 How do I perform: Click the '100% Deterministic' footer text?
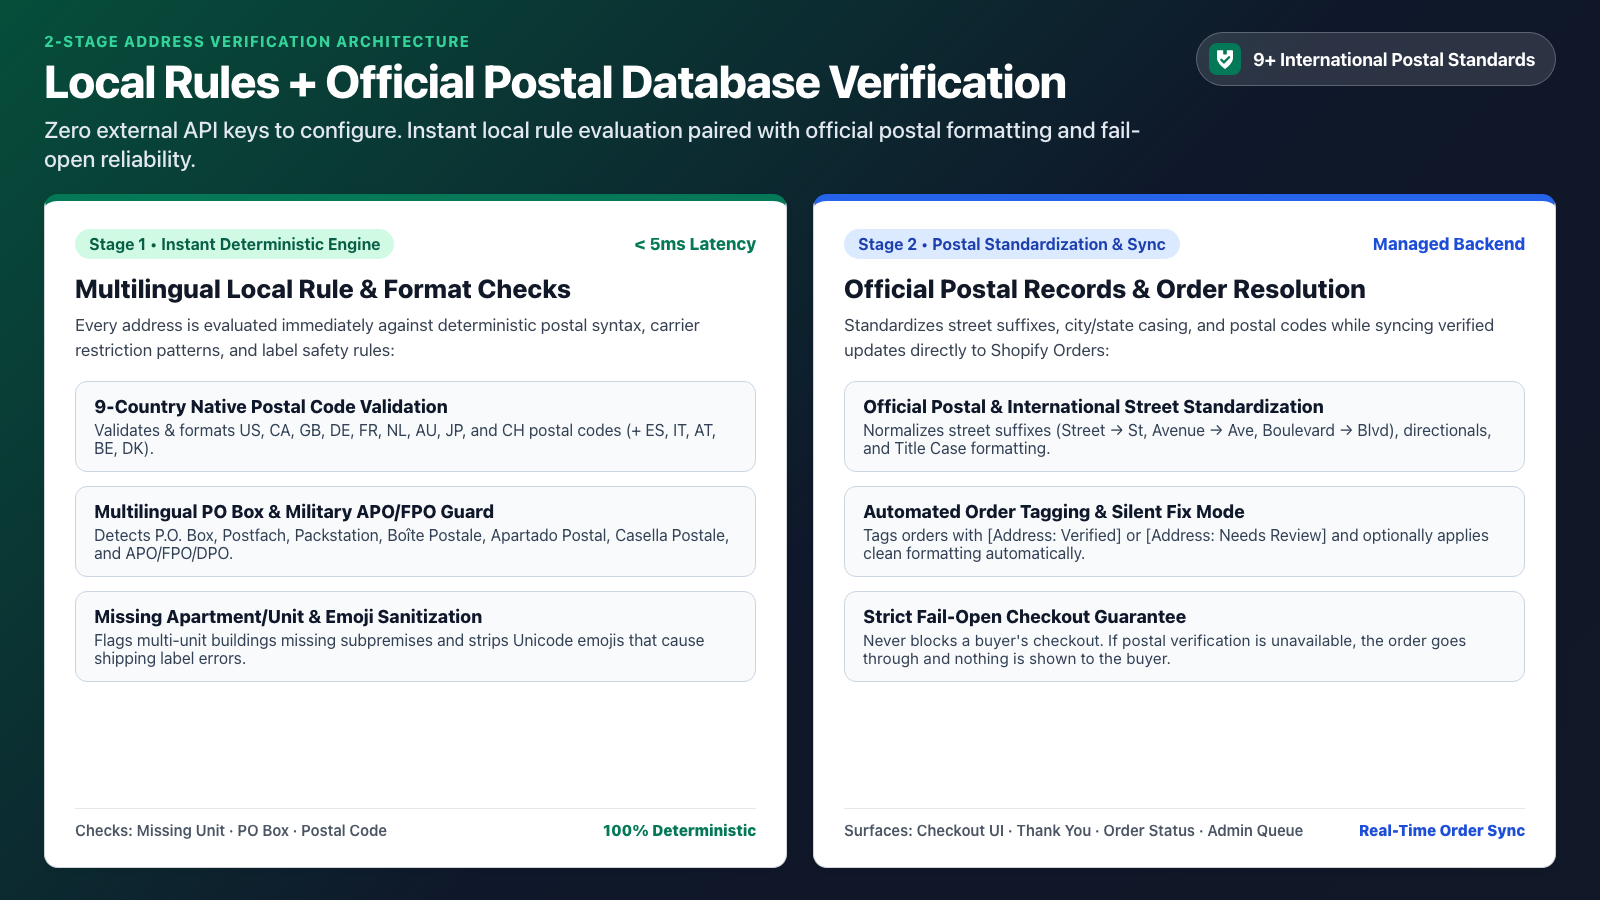[x=679, y=831]
